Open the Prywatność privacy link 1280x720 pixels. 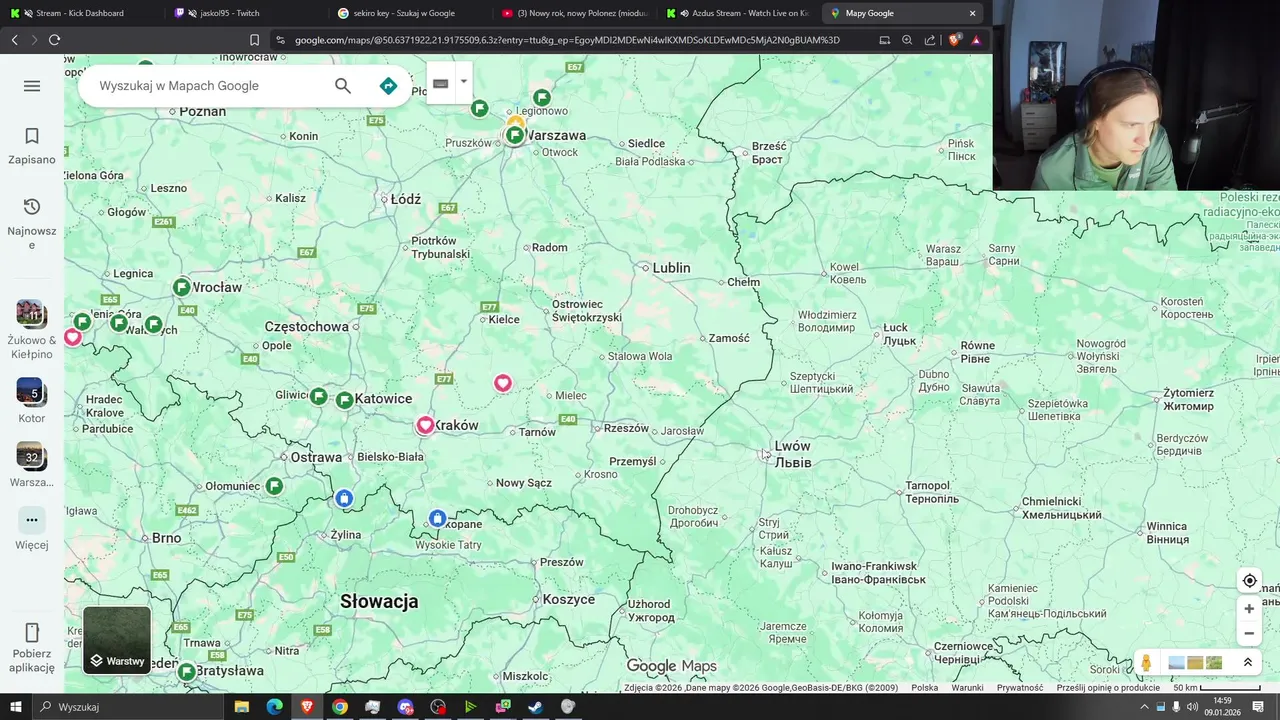[1020, 688]
